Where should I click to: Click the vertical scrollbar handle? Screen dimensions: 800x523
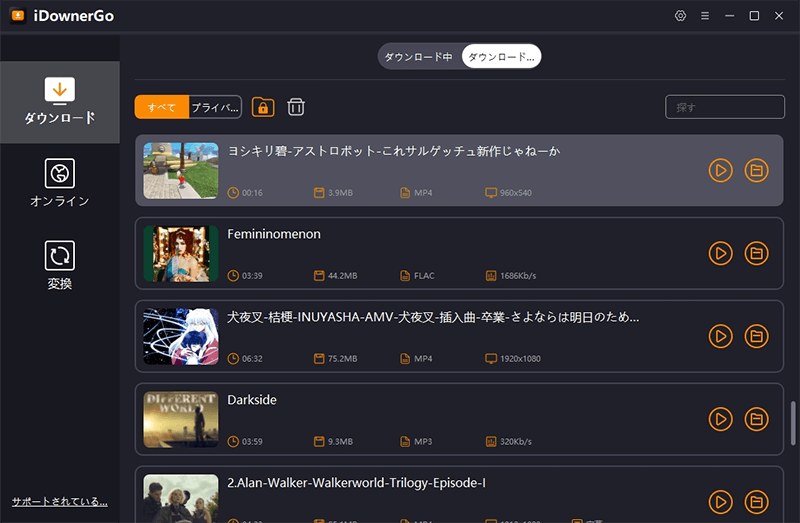pyautogui.click(x=792, y=420)
